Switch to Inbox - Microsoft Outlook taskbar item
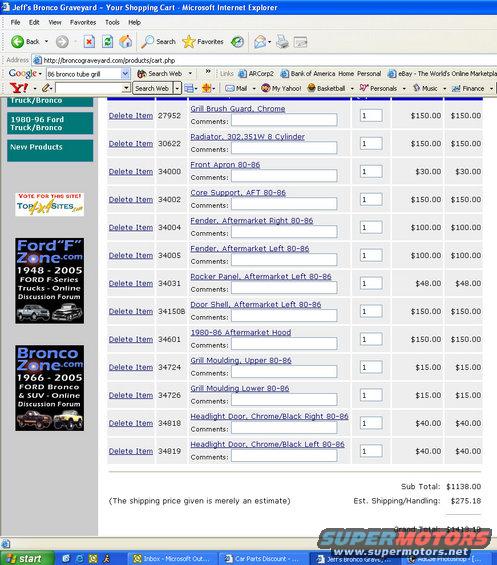The width and height of the screenshot is (497, 565). 173,559
